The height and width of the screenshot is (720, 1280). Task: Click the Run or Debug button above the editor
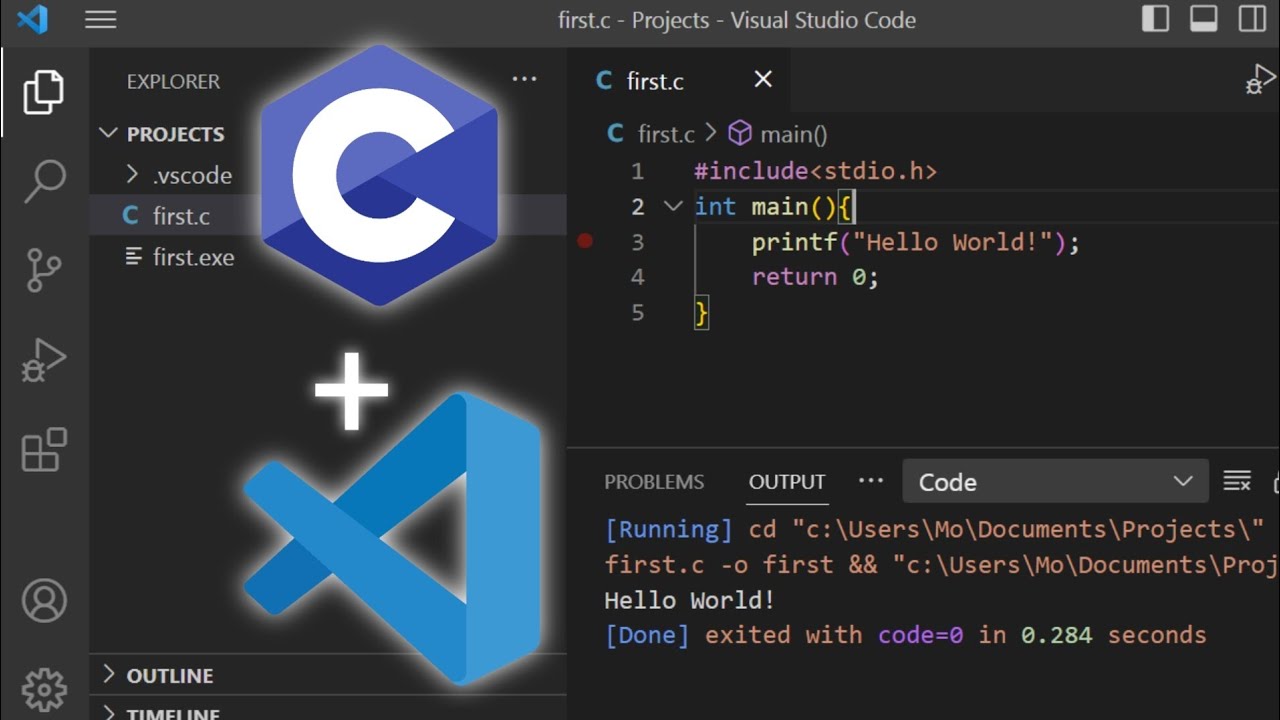[x=1261, y=79]
